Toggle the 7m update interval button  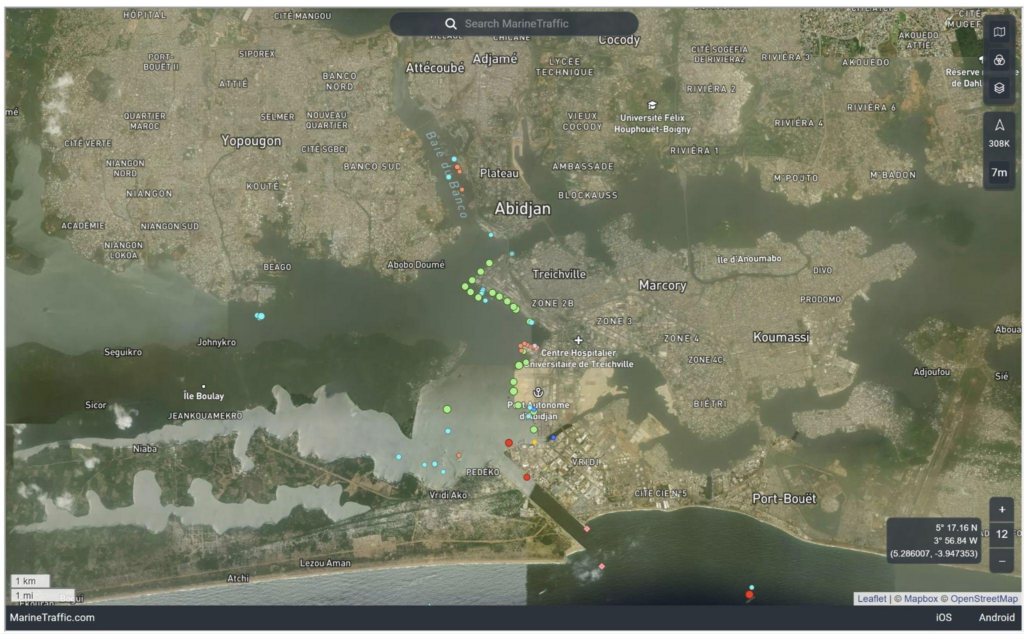(x=998, y=172)
